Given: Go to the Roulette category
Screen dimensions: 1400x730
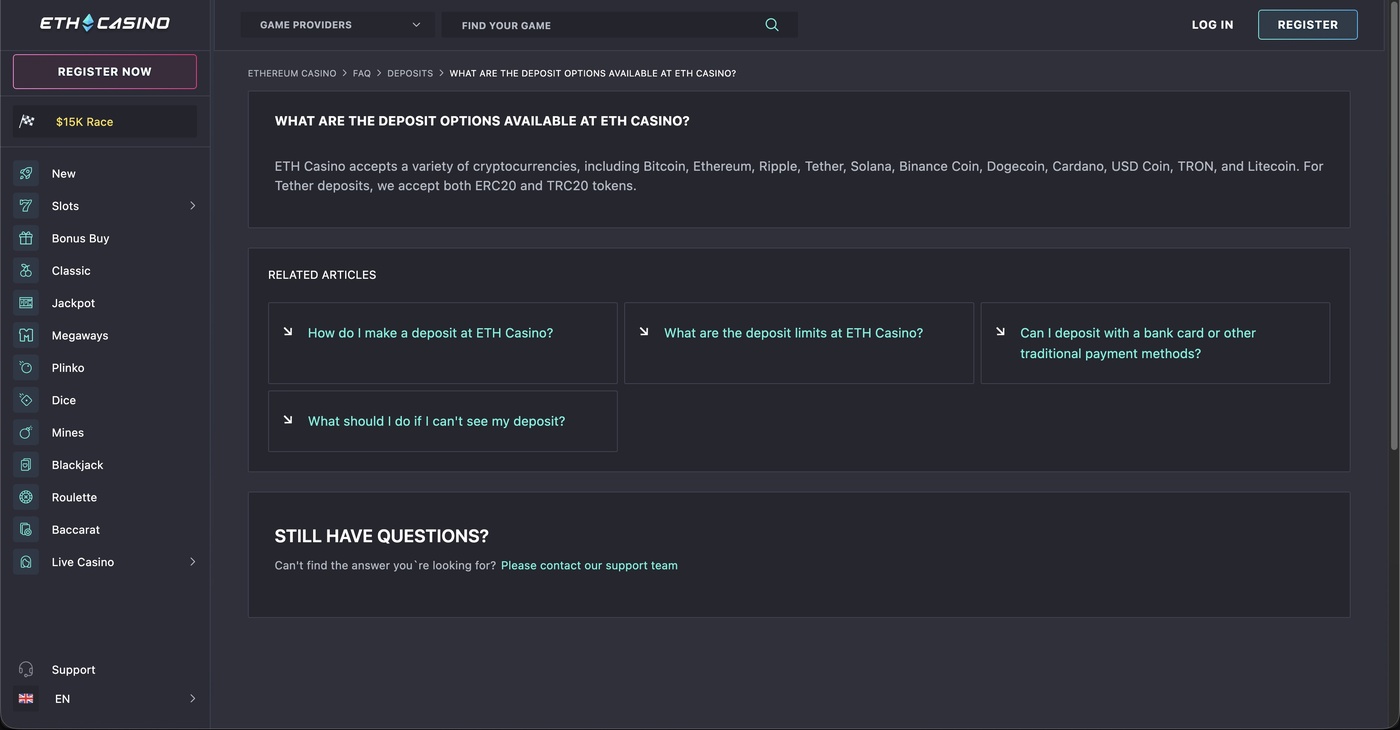Looking at the screenshot, I should pyautogui.click(x=74, y=498).
